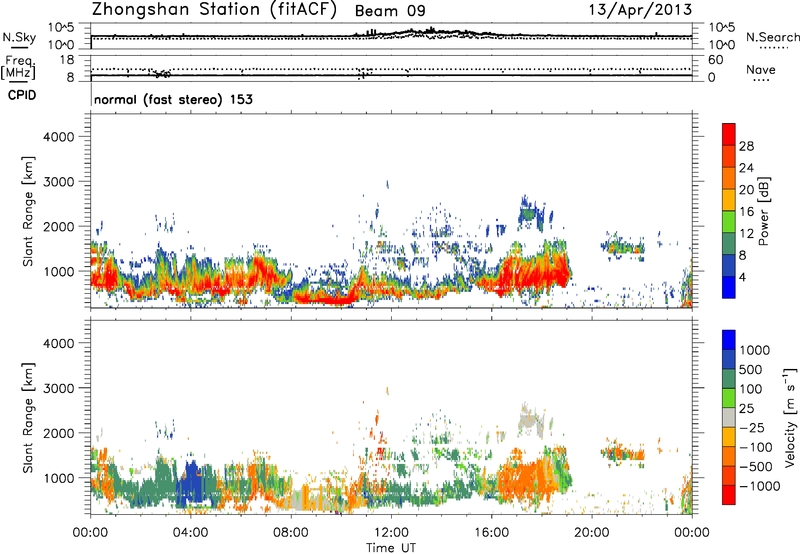Click the "CPID" row label
800x554 pixels.
tap(22, 95)
